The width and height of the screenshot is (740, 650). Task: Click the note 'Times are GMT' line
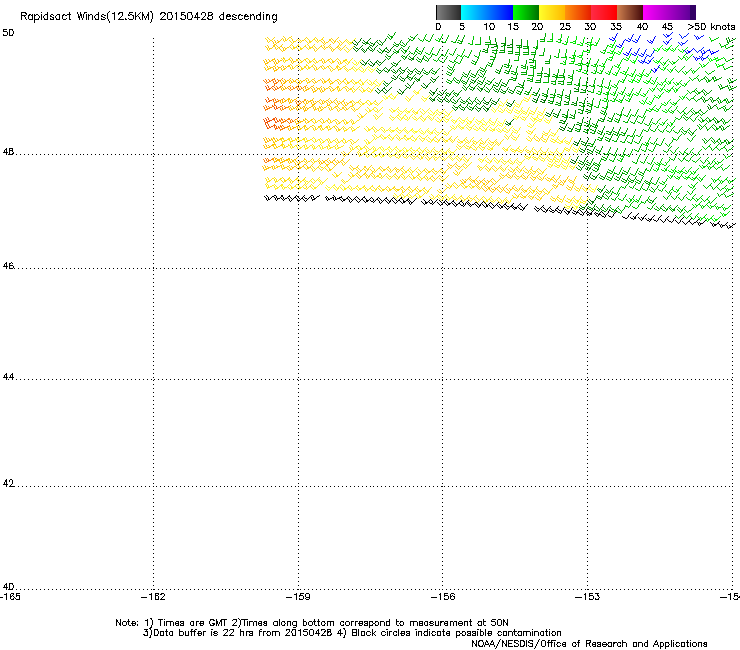312,623
